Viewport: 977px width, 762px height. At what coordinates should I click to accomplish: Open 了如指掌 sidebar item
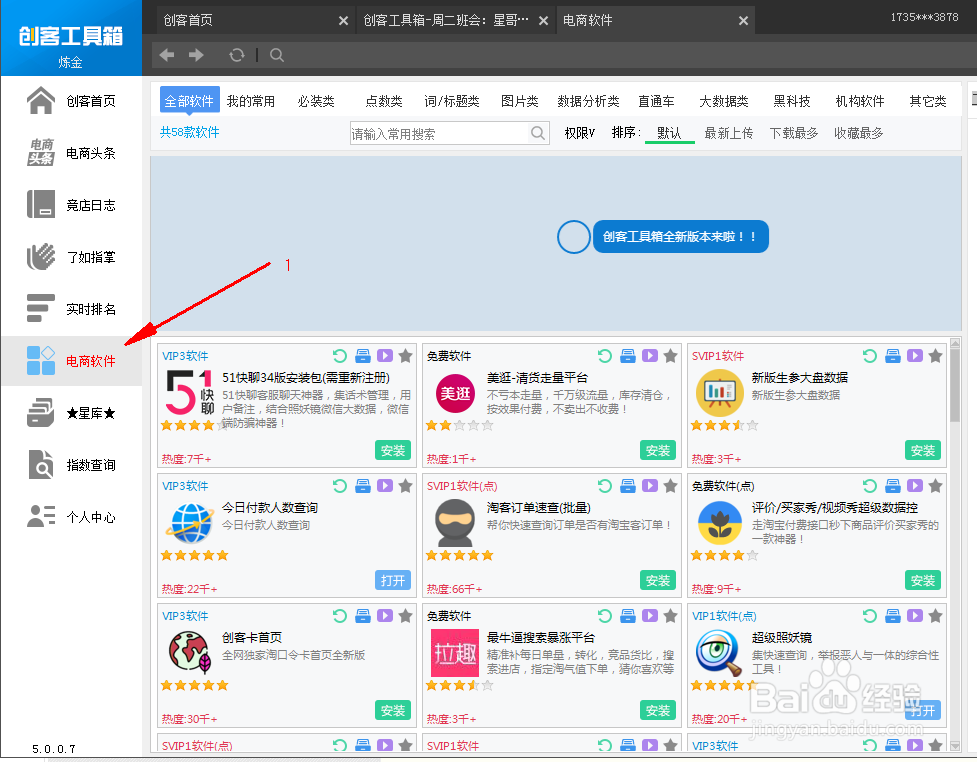point(71,257)
